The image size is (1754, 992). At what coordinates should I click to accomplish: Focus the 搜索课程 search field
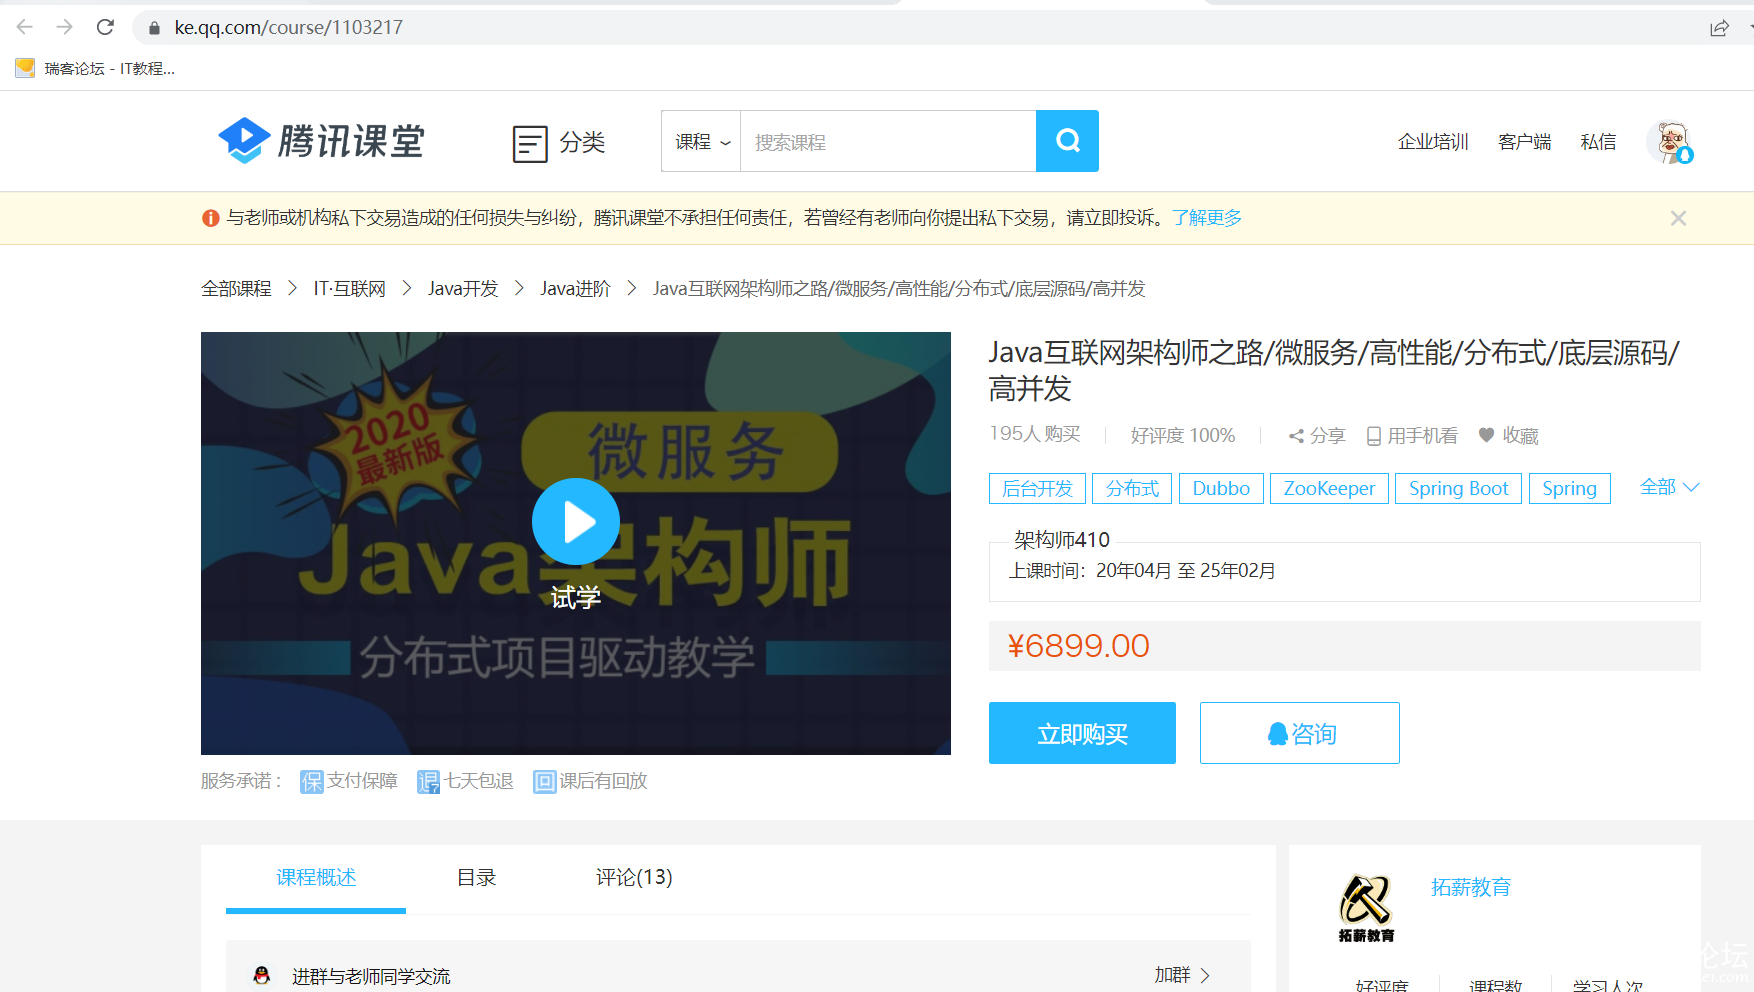point(888,141)
